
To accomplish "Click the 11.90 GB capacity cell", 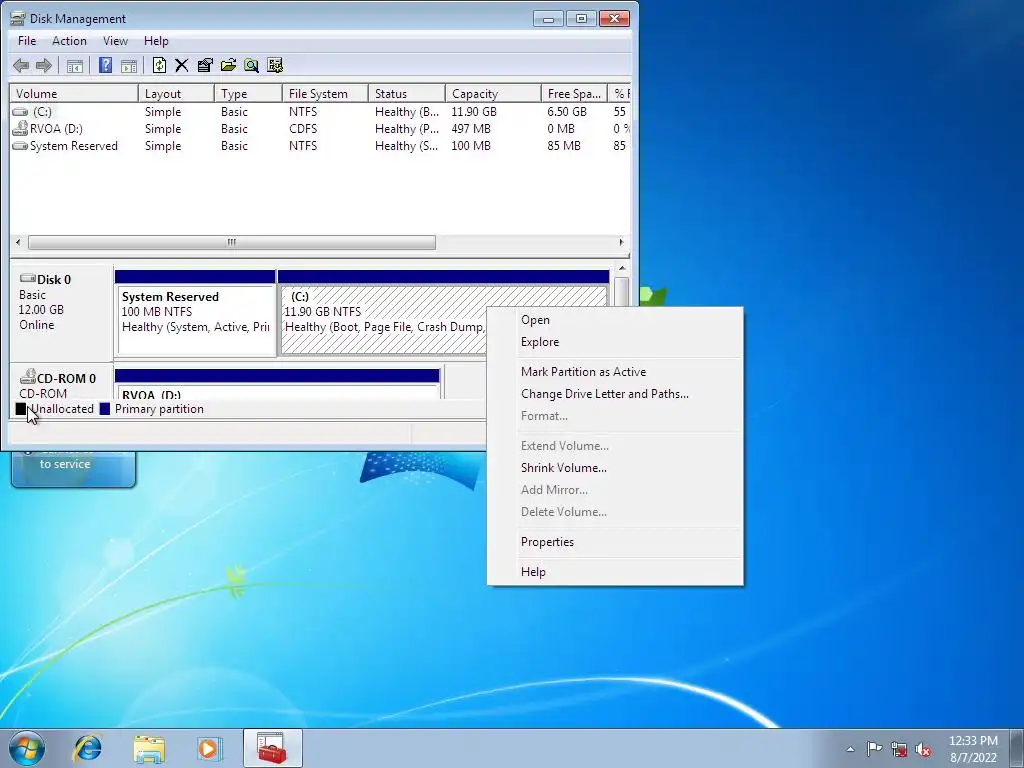I will 474,112.
